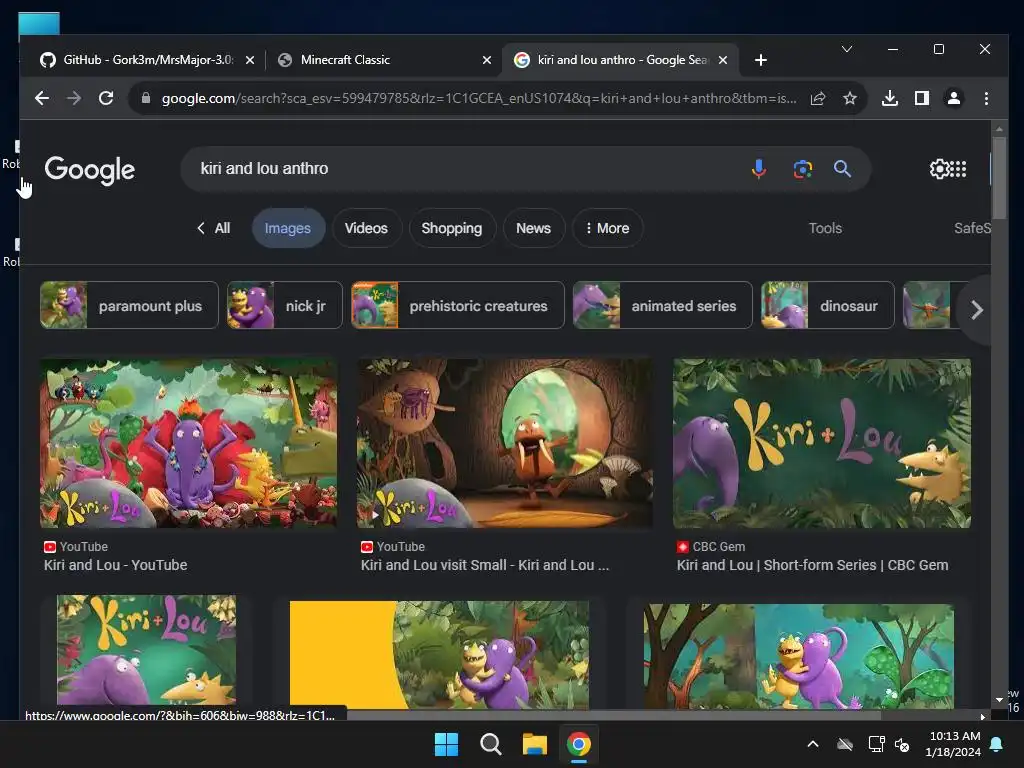Viewport: 1024px width, 768px height.
Task: Bookmark this page with the star icon
Action: tap(850, 99)
